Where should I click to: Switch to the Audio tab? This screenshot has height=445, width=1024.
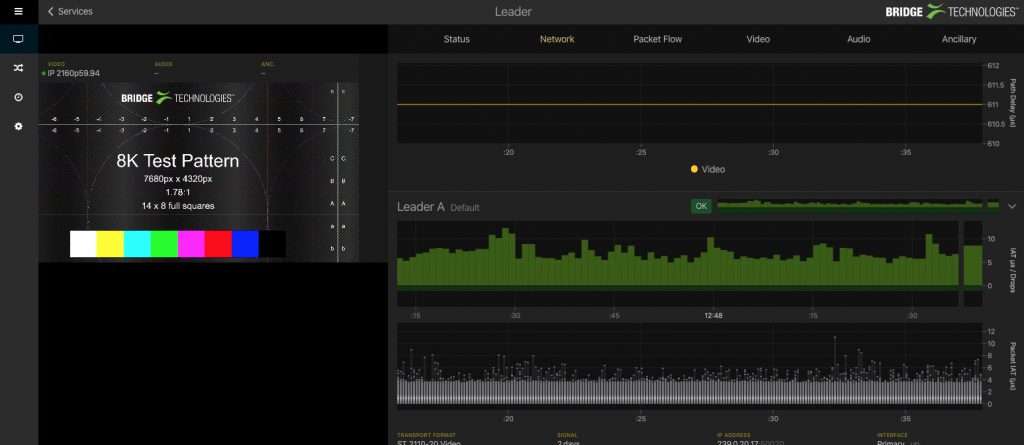click(858, 39)
